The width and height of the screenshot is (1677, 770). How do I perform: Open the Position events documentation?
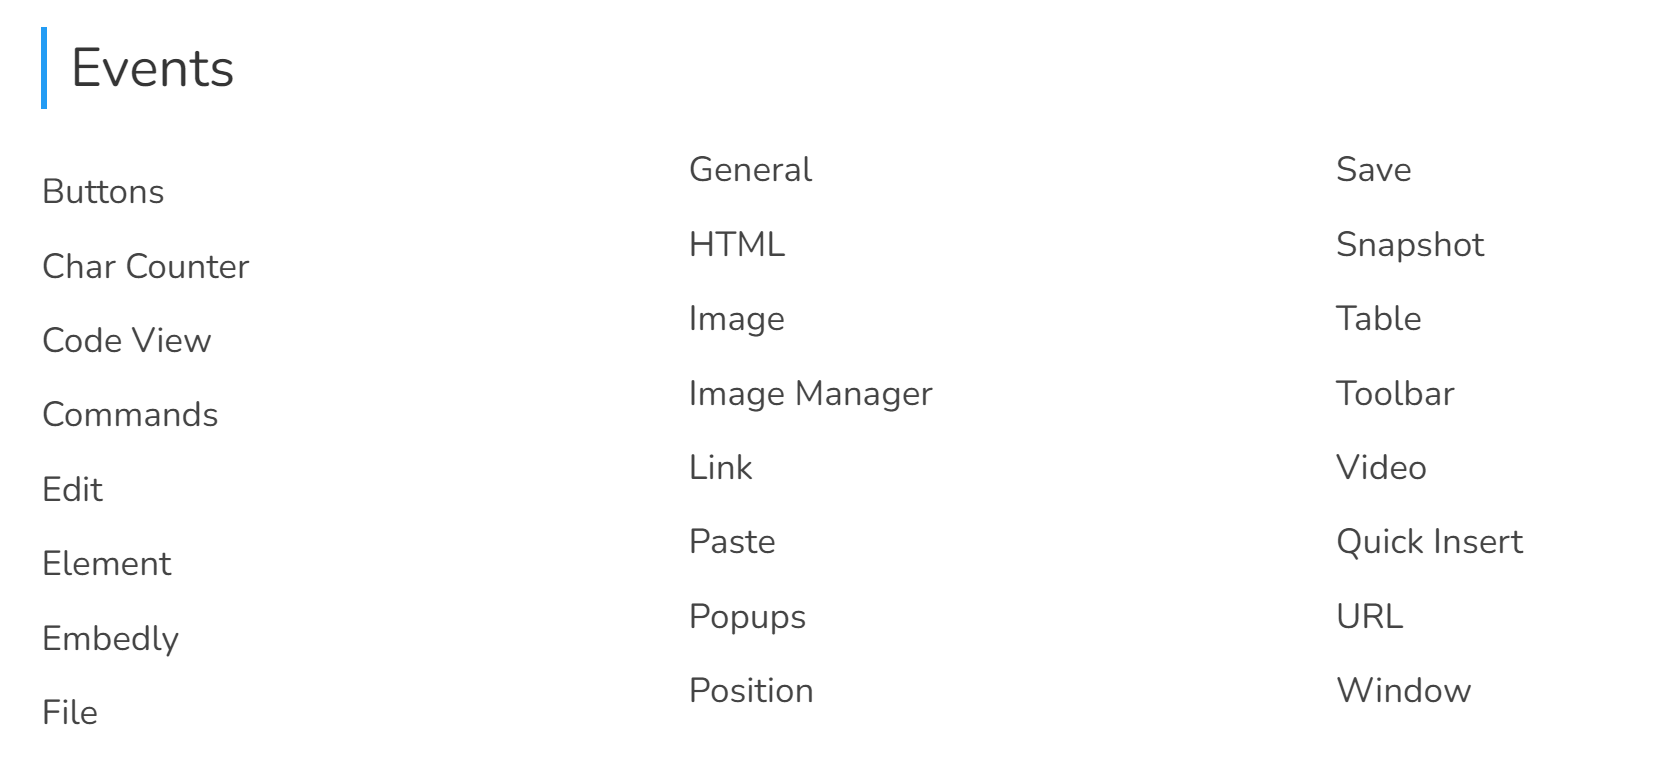pyautogui.click(x=751, y=690)
